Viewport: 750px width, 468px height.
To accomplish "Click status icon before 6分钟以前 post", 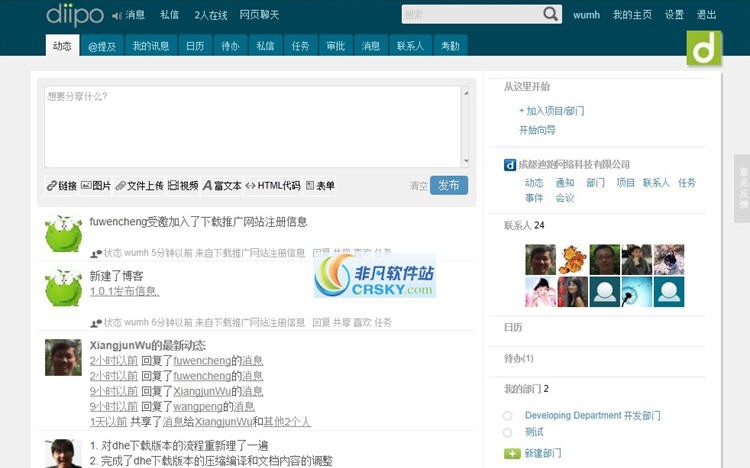I will 96,323.
